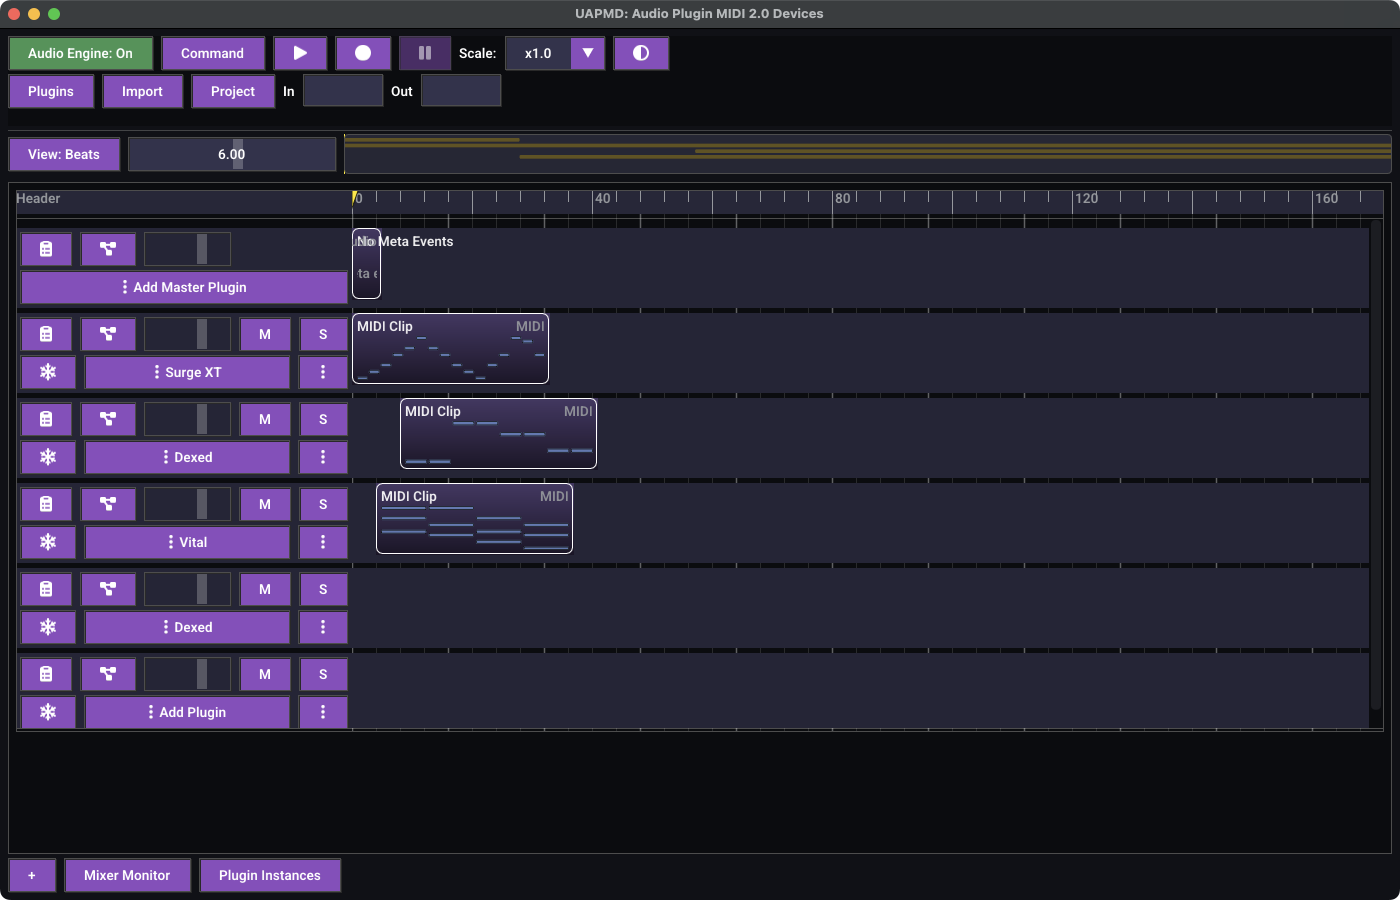Click the Vital track snowflake freeze icon

pos(48,542)
